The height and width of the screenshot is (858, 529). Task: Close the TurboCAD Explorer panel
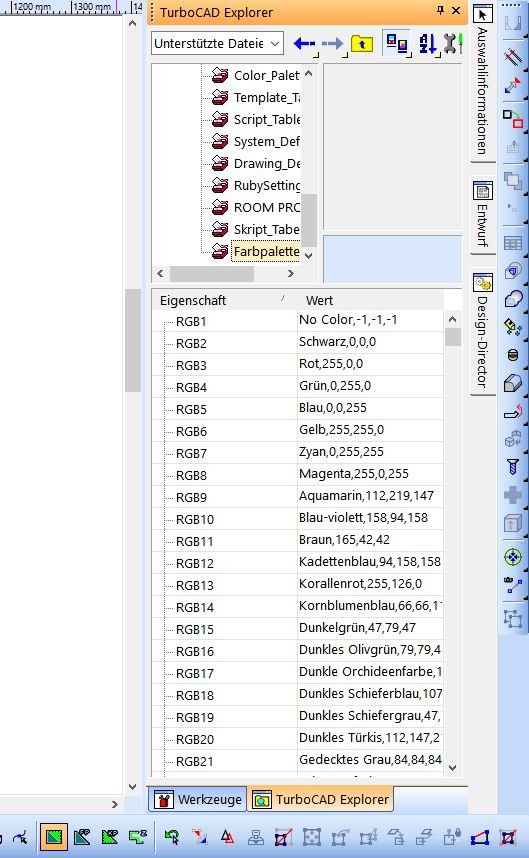click(x=456, y=10)
